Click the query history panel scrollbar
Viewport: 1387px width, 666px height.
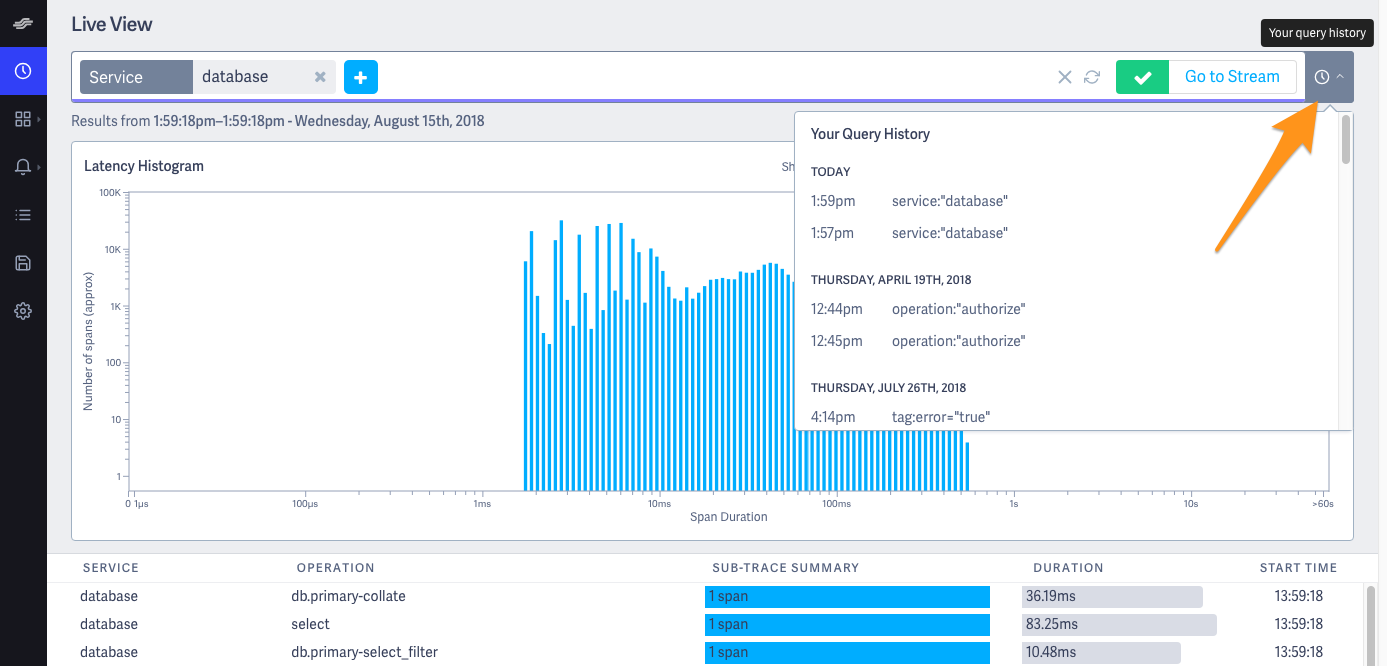[x=1346, y=139]
